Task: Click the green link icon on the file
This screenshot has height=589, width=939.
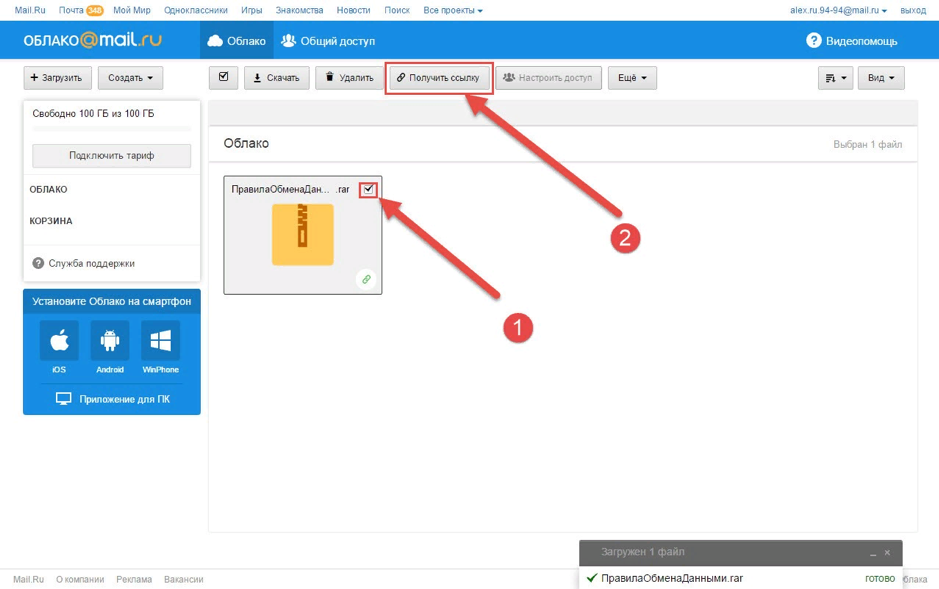Action: pos(366,280)
